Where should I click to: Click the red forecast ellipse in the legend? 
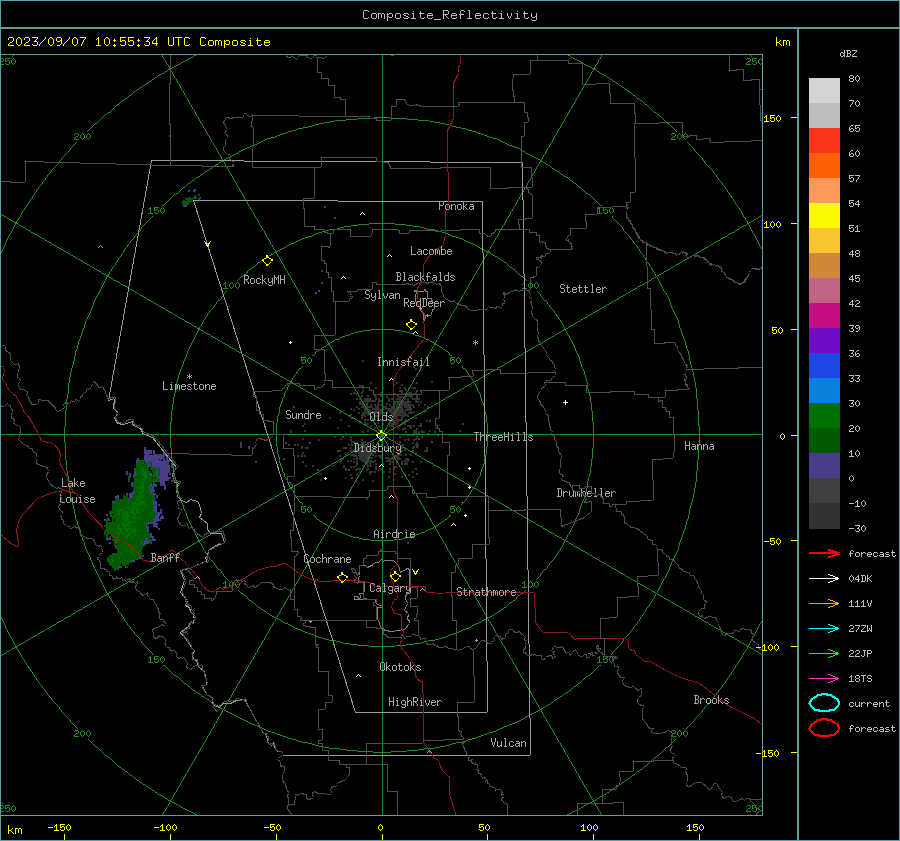pos(824,728)
